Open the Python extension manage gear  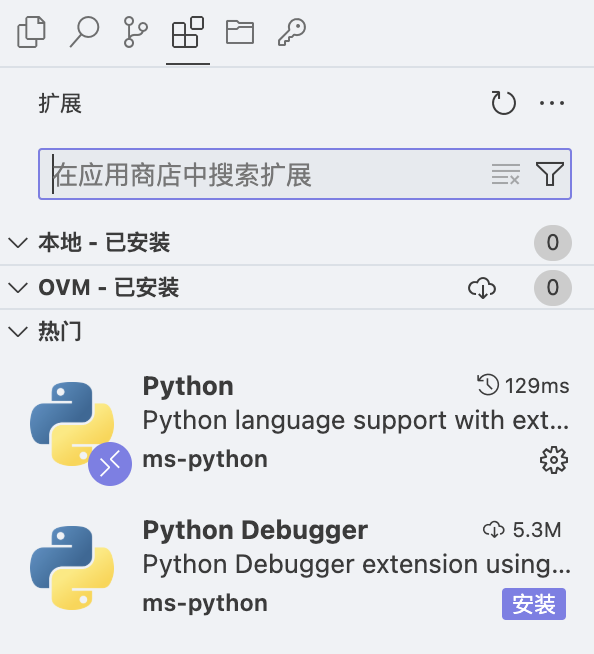[554, 460]
